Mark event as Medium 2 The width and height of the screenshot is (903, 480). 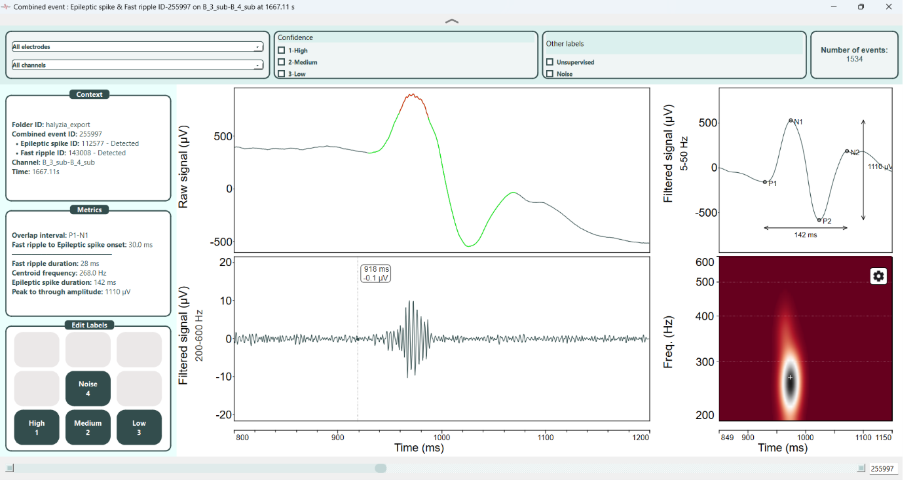88,428
